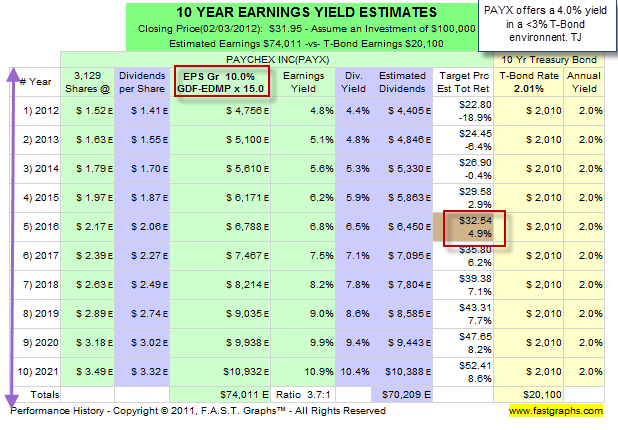Click the earnings value '$10,932'
The image size is (618, 430).
pos(246,372)
